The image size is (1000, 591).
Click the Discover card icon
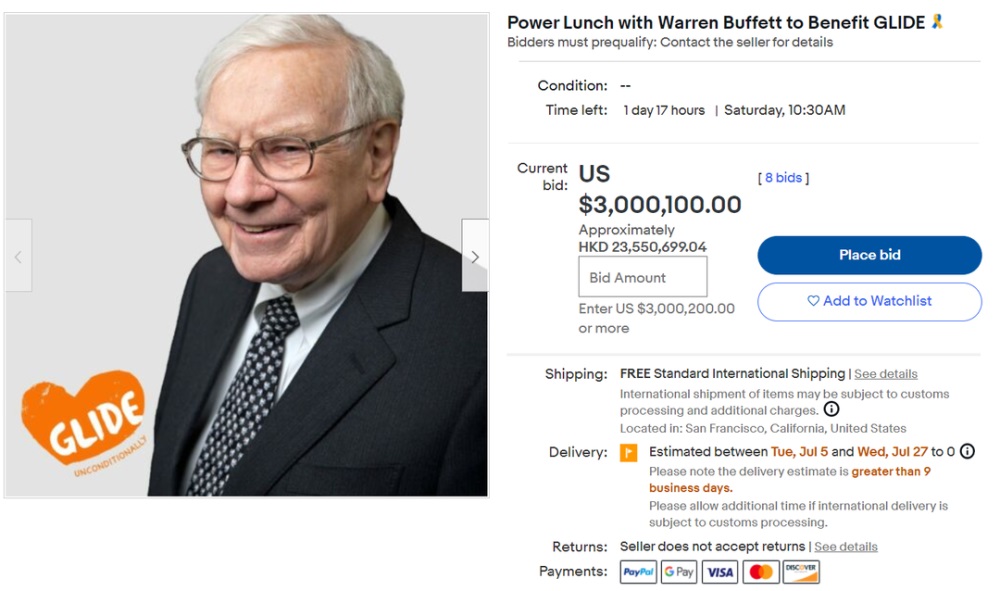(801, 572)
